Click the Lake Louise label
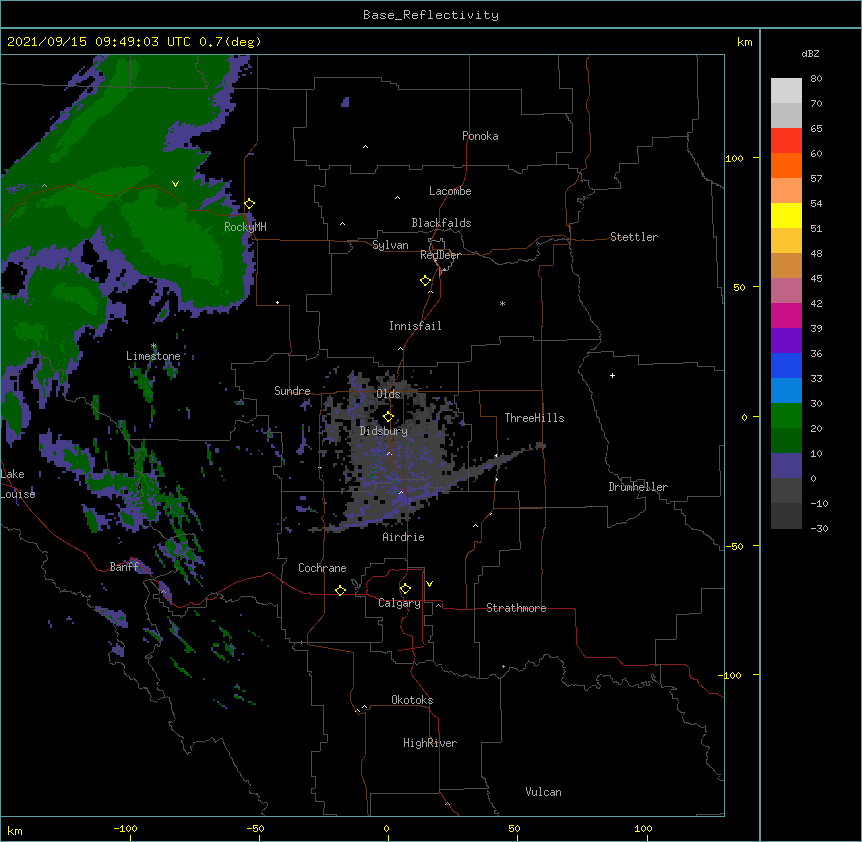The height and width of the screenshot is (842, 862). [x=16, y=484]
